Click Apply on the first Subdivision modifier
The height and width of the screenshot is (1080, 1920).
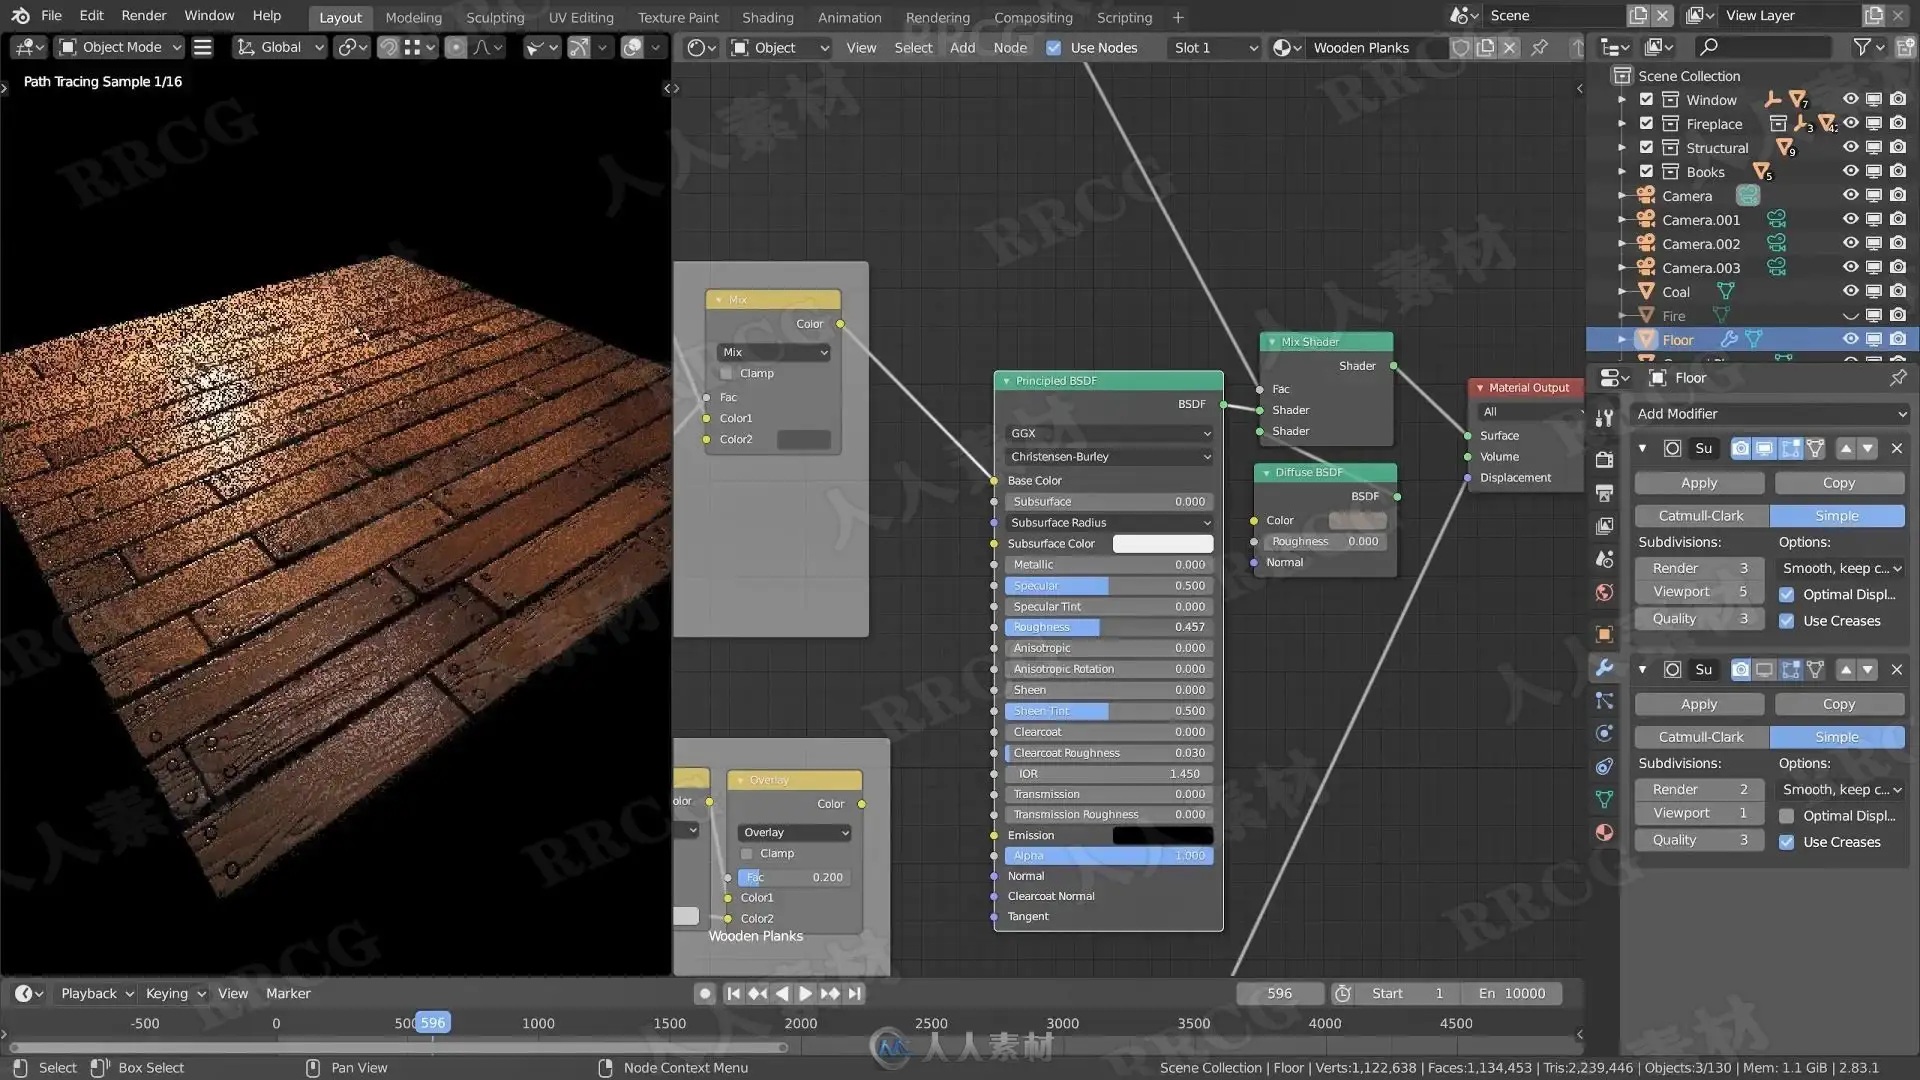(x=1698, y=483)
